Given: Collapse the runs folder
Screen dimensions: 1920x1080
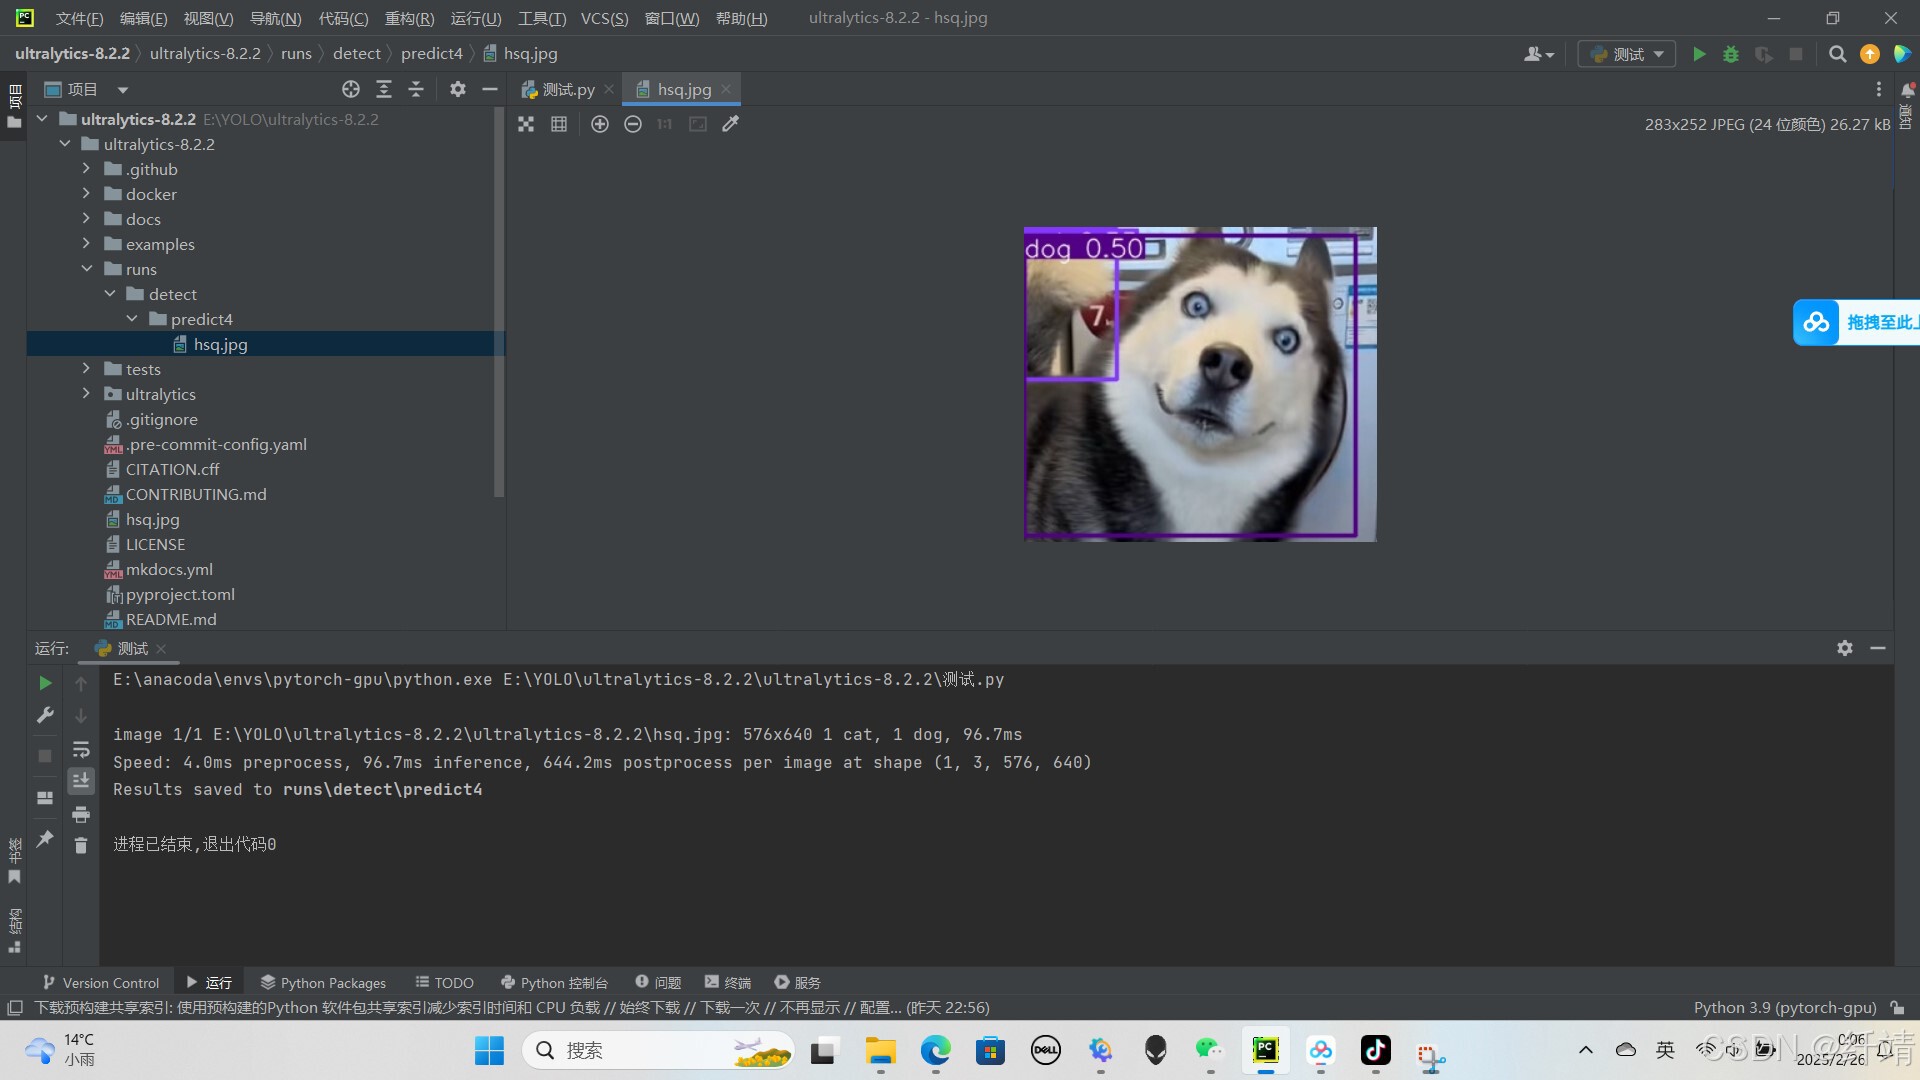Looking at the screenshot, I should click(x=87, y=269).
